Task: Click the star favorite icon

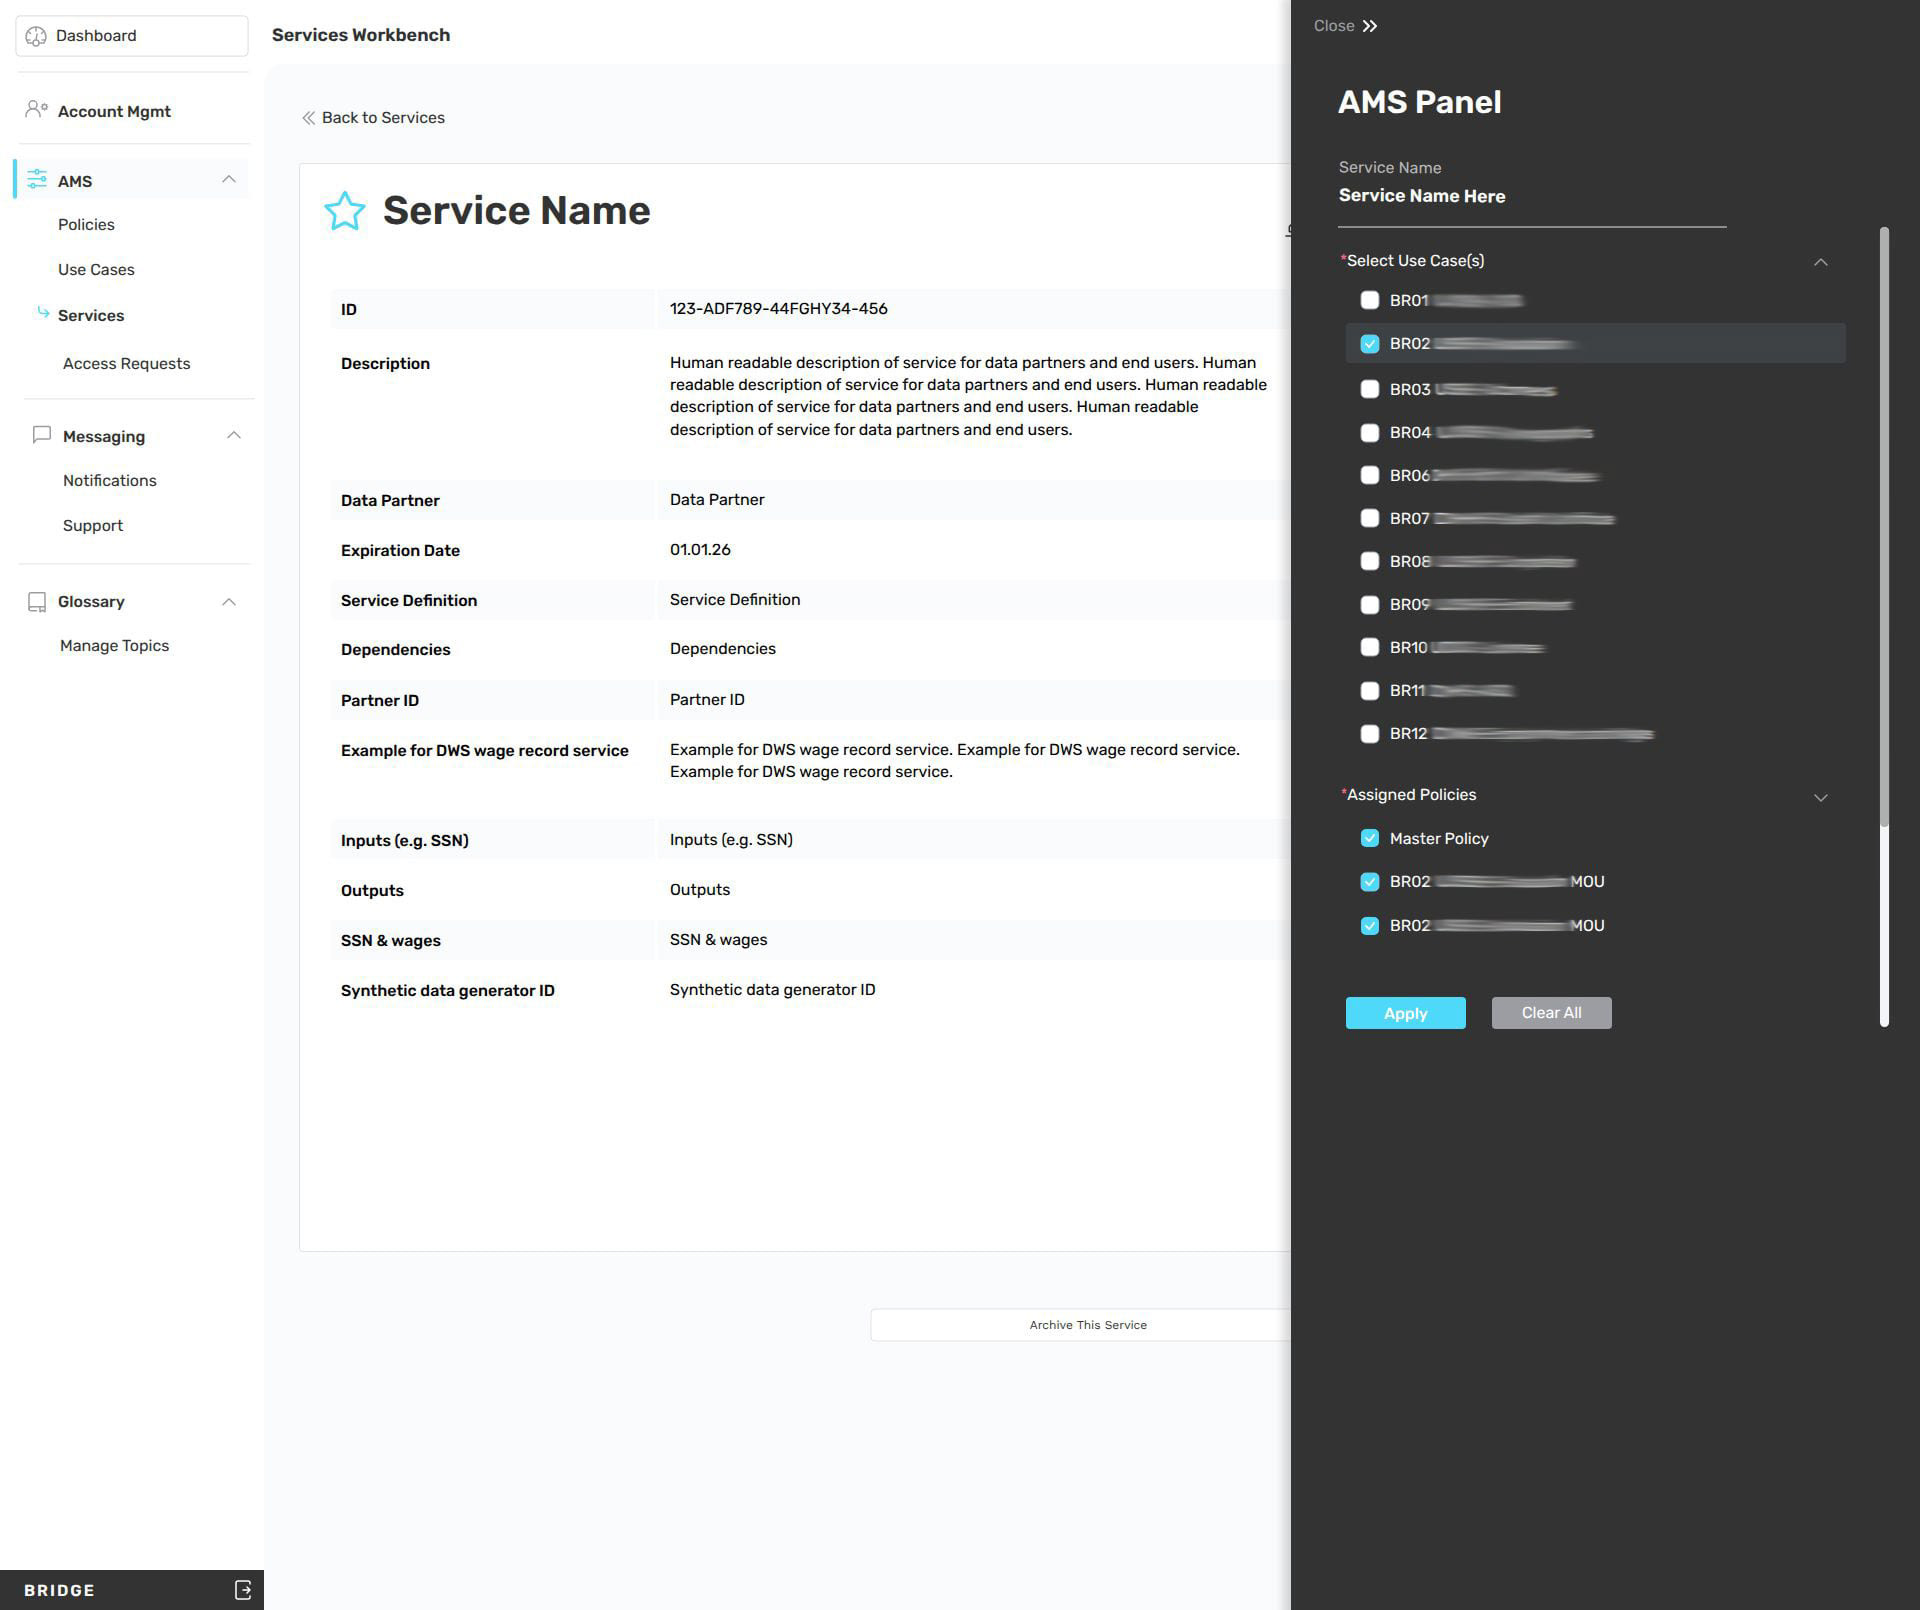Action: point(345,211)
